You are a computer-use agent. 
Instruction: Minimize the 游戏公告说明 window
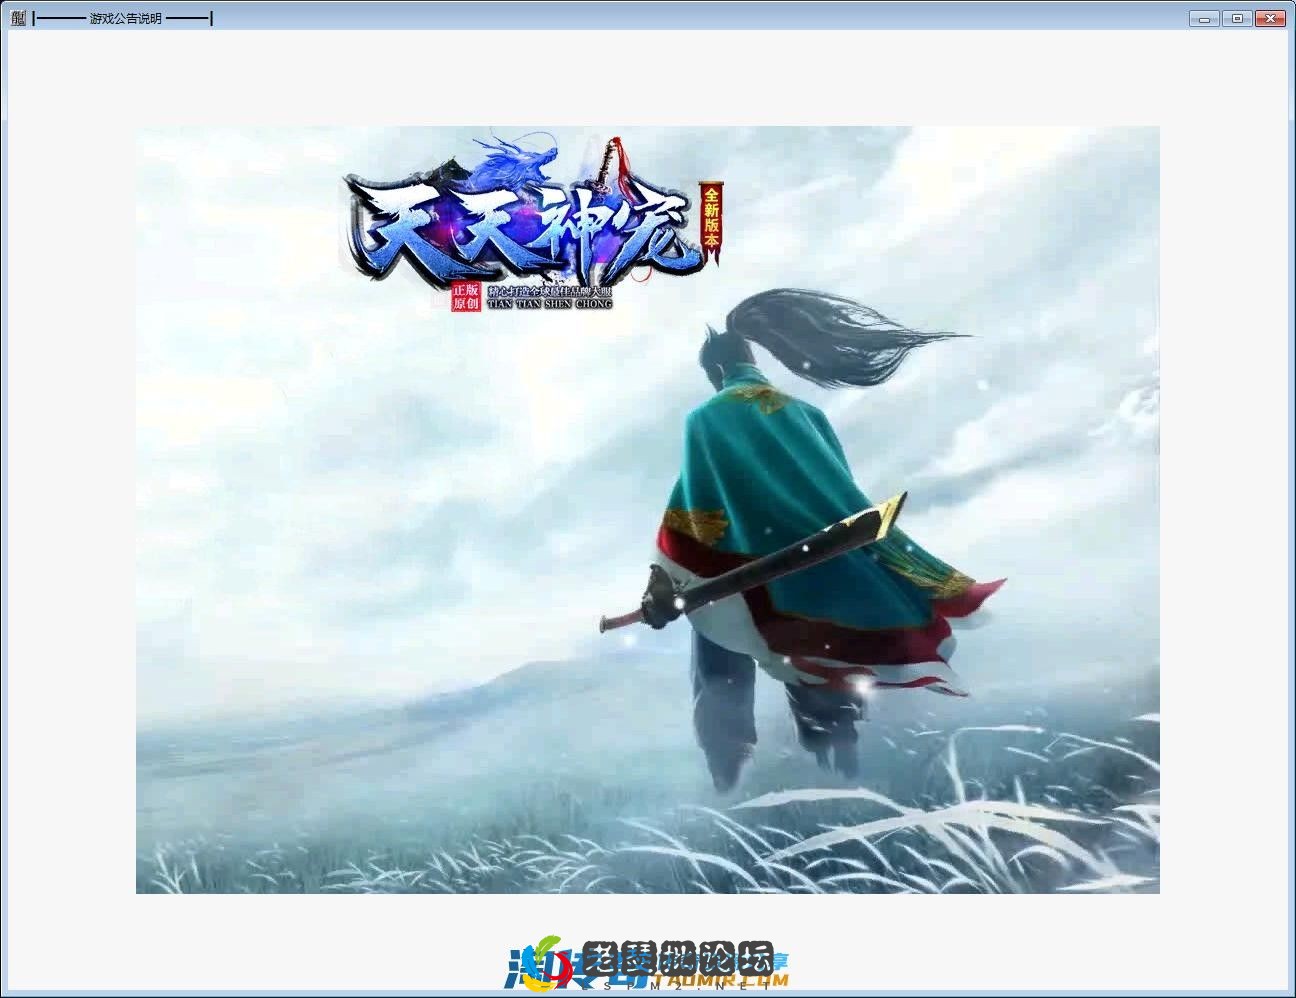point(1204,18)
